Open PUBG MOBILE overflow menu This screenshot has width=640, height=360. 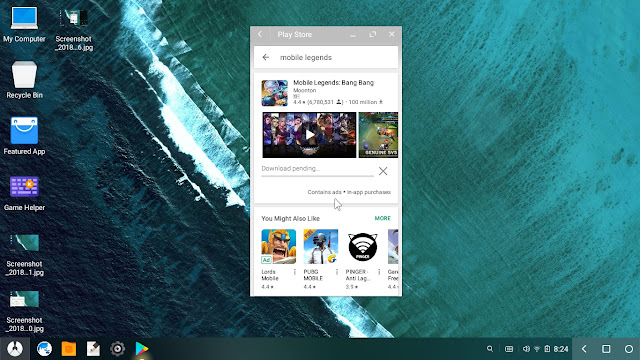(337, 272)
